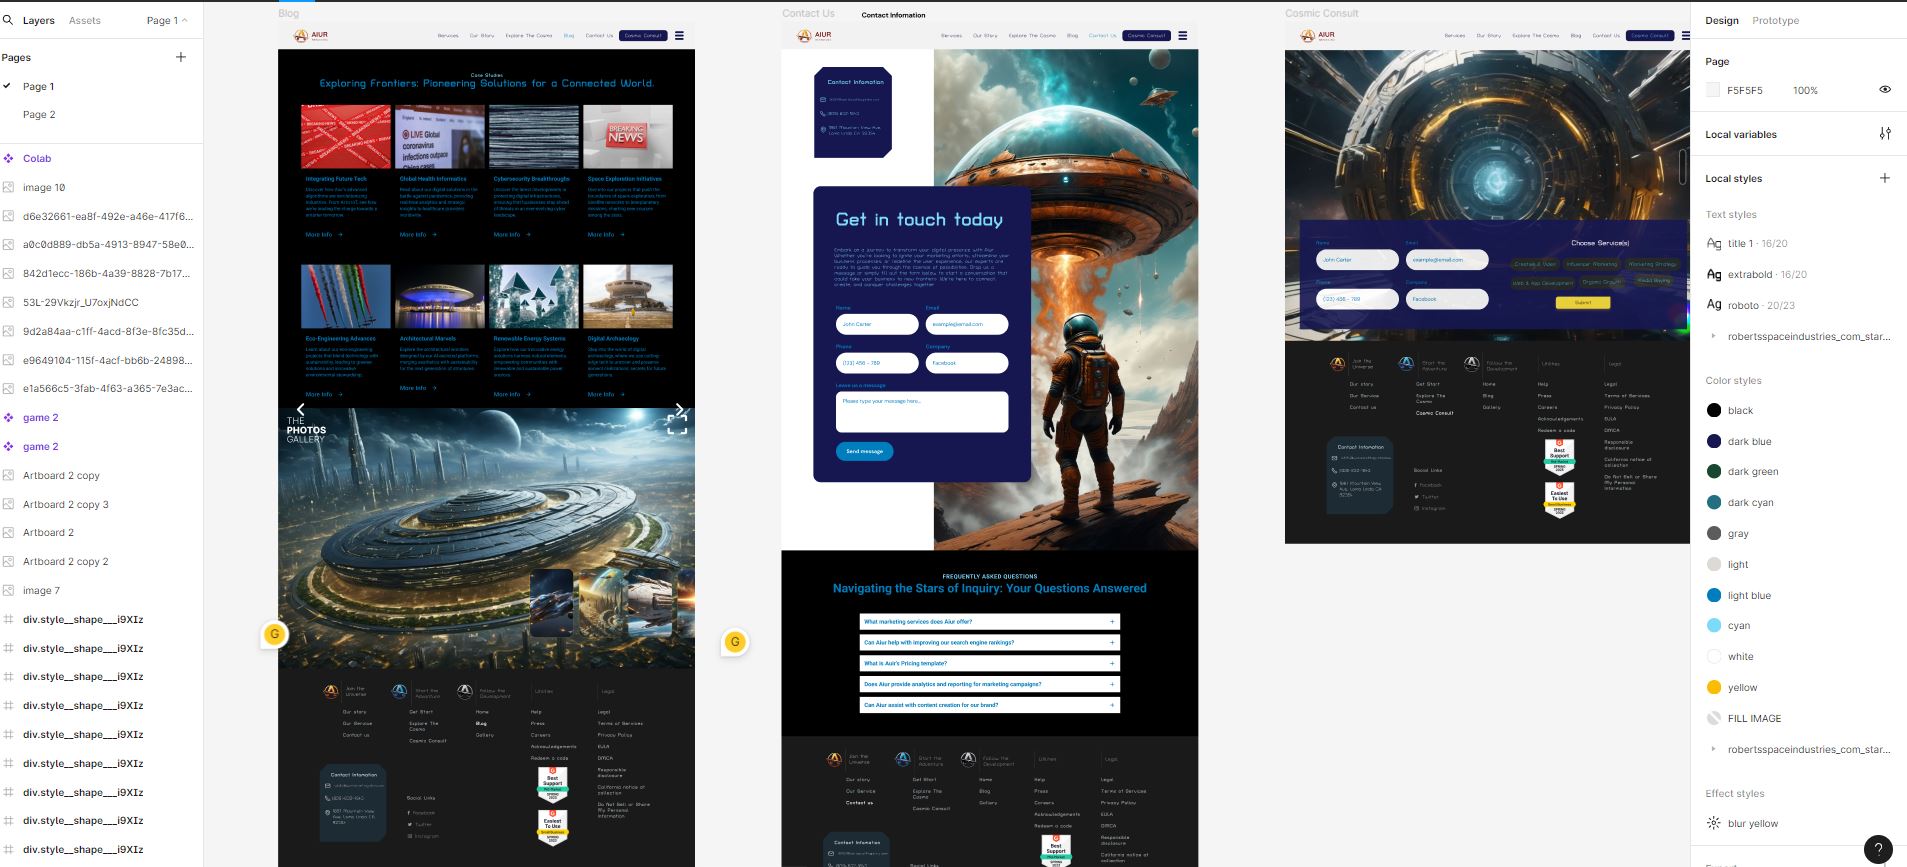Click the roboto text style icon
This screenshot has width=1907, height=867.
pos(1714,305)
